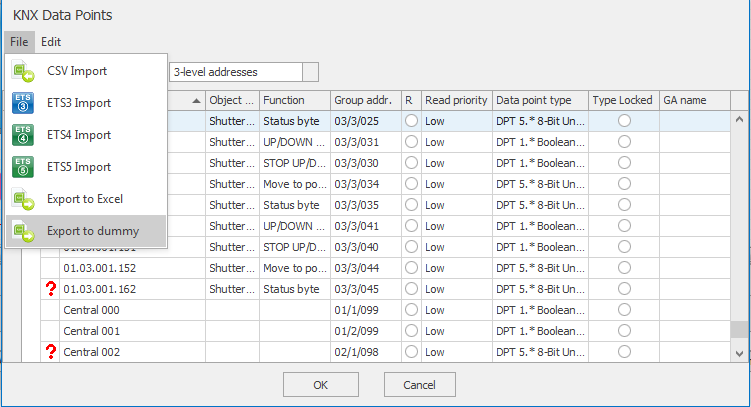Click Function cell in row 03/3/040
This screenshot has height=407, width=751.
(x=295, y=247)
